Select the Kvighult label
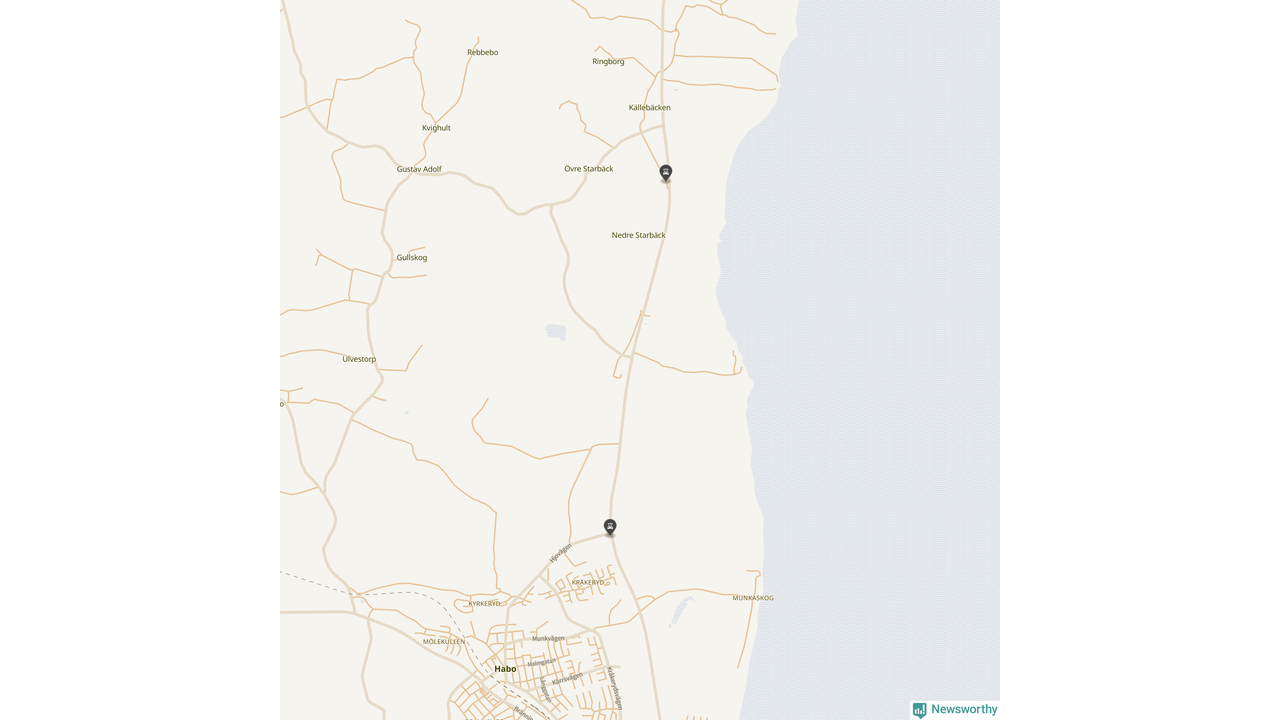 click(436, 128)
